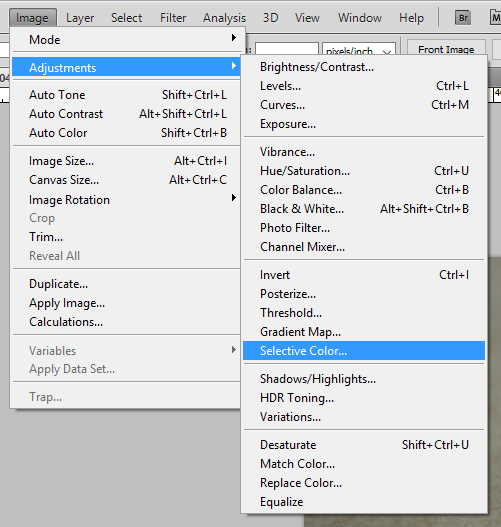
Task: Choose Invert adjustment
Action: (x=364, y=275)
